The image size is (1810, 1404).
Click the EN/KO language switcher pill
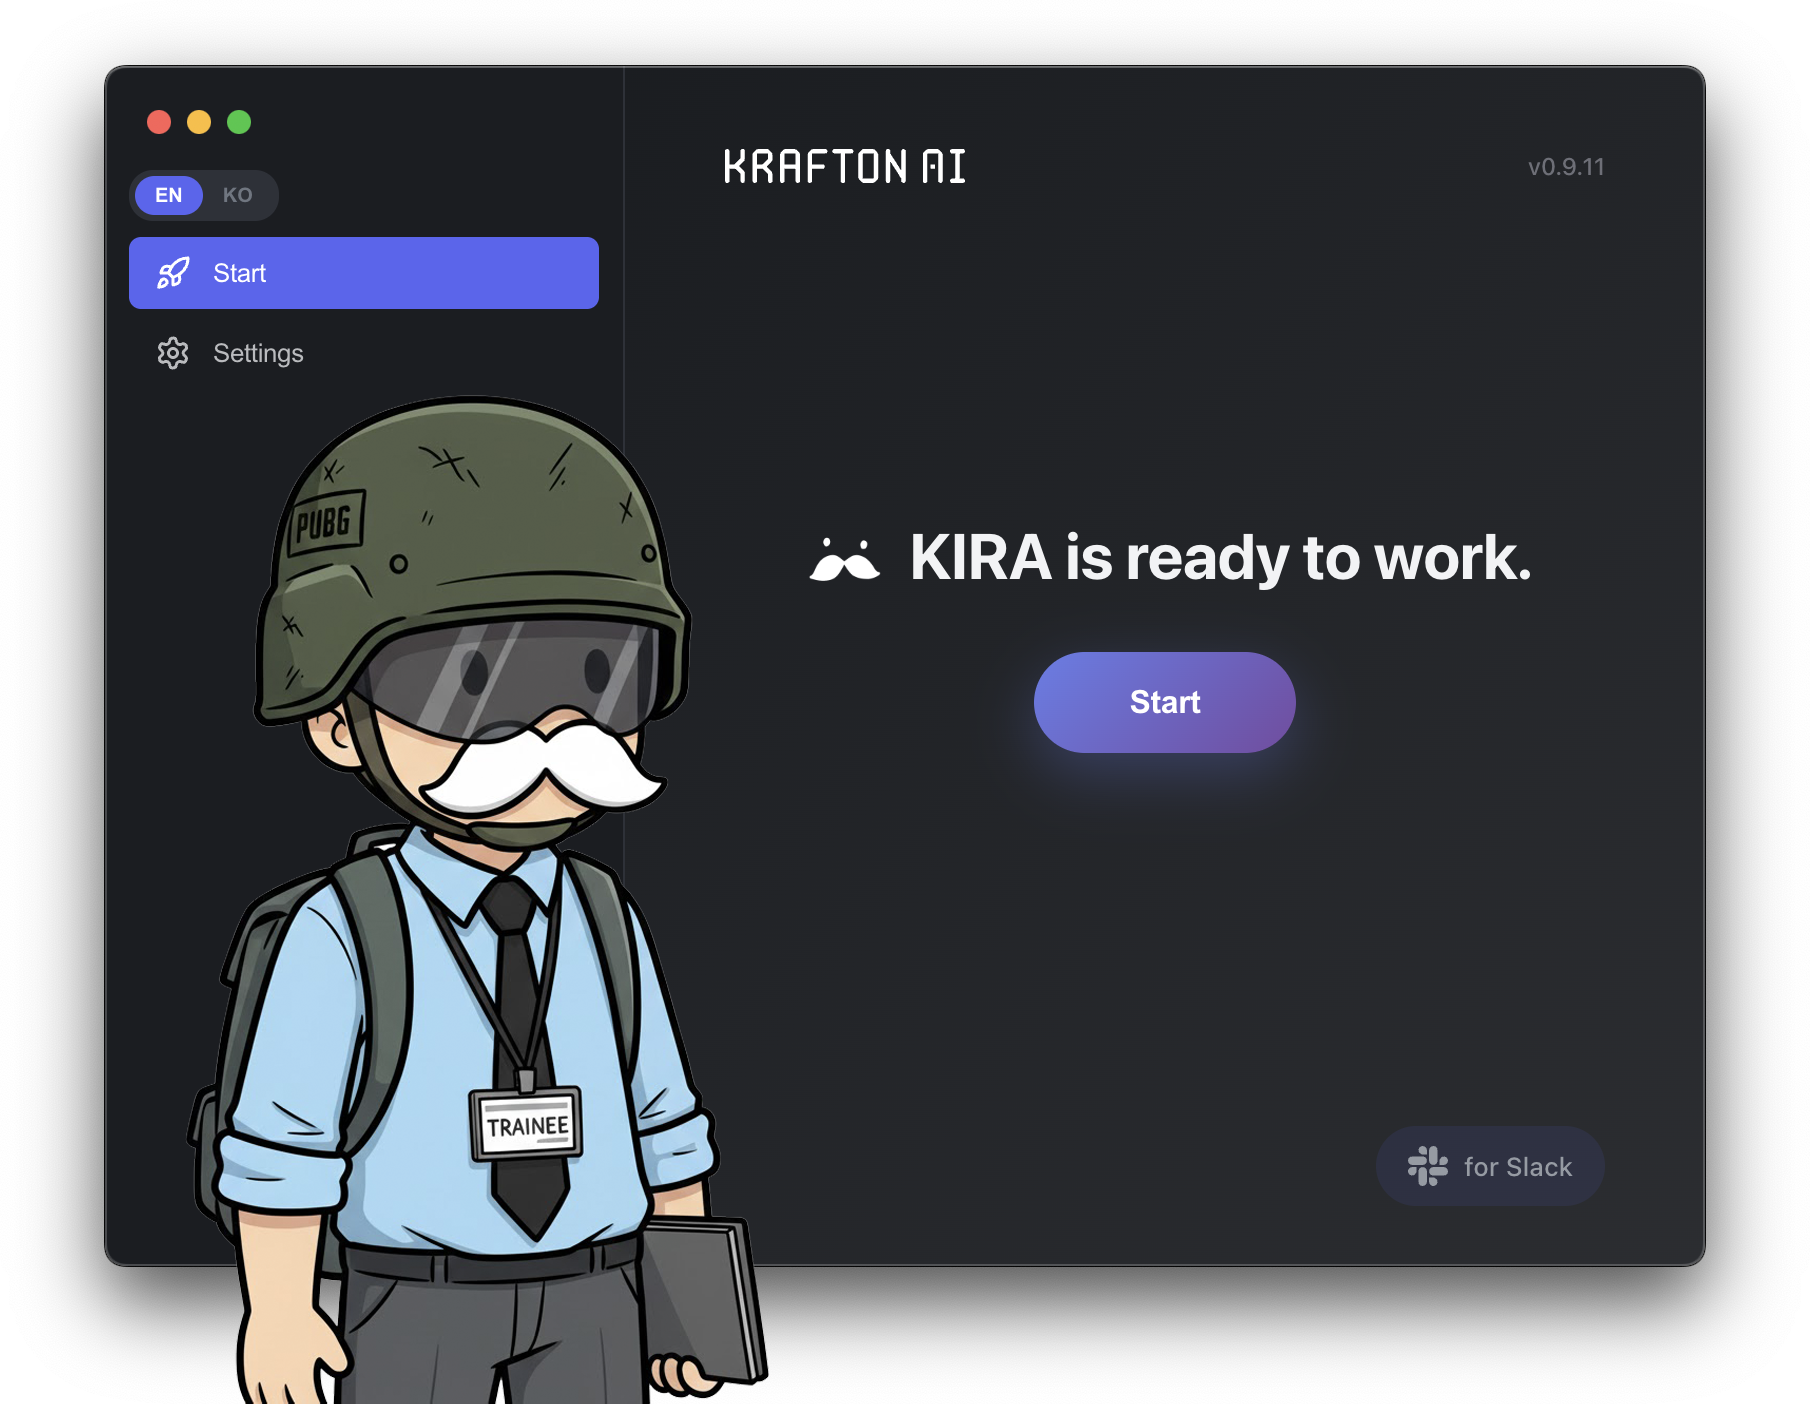(x=204, y=195)
